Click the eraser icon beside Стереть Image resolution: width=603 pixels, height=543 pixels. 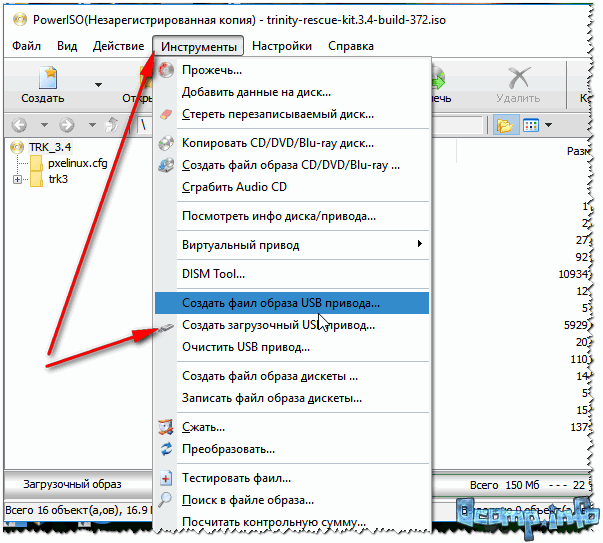coord(166,114)
